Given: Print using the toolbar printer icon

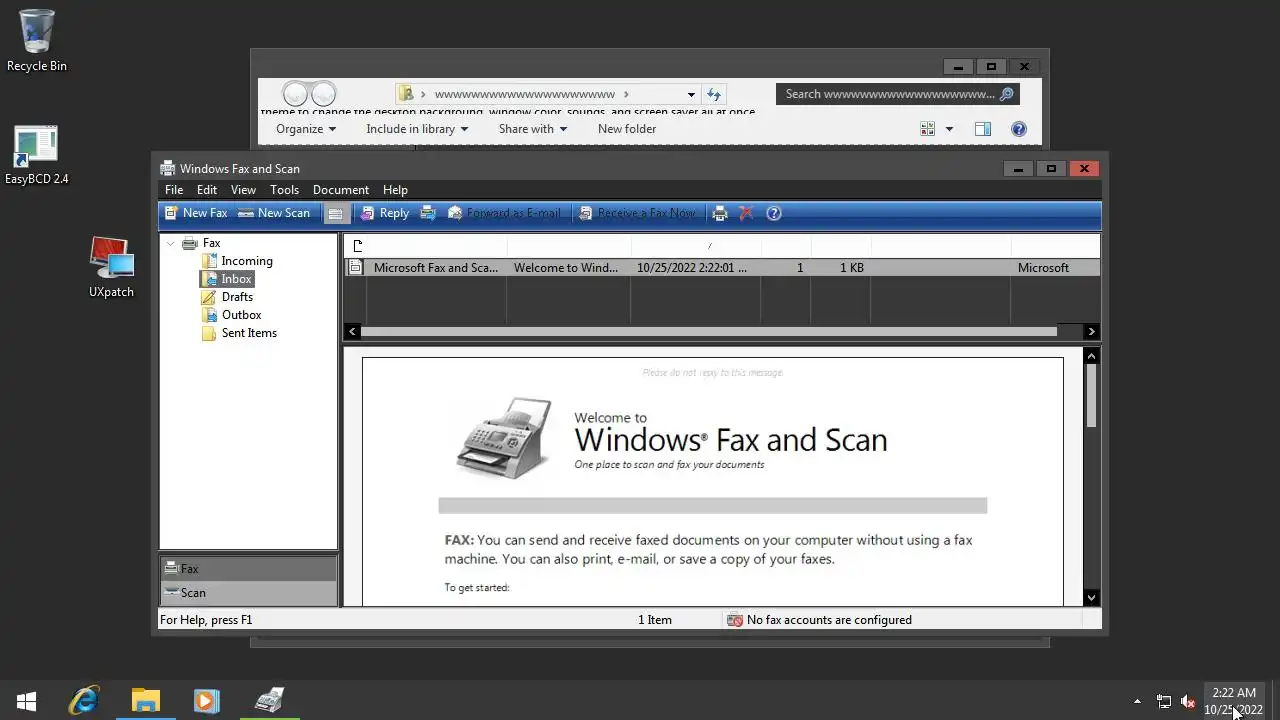Looking at the screenshot, I should (x=720, y=213).
